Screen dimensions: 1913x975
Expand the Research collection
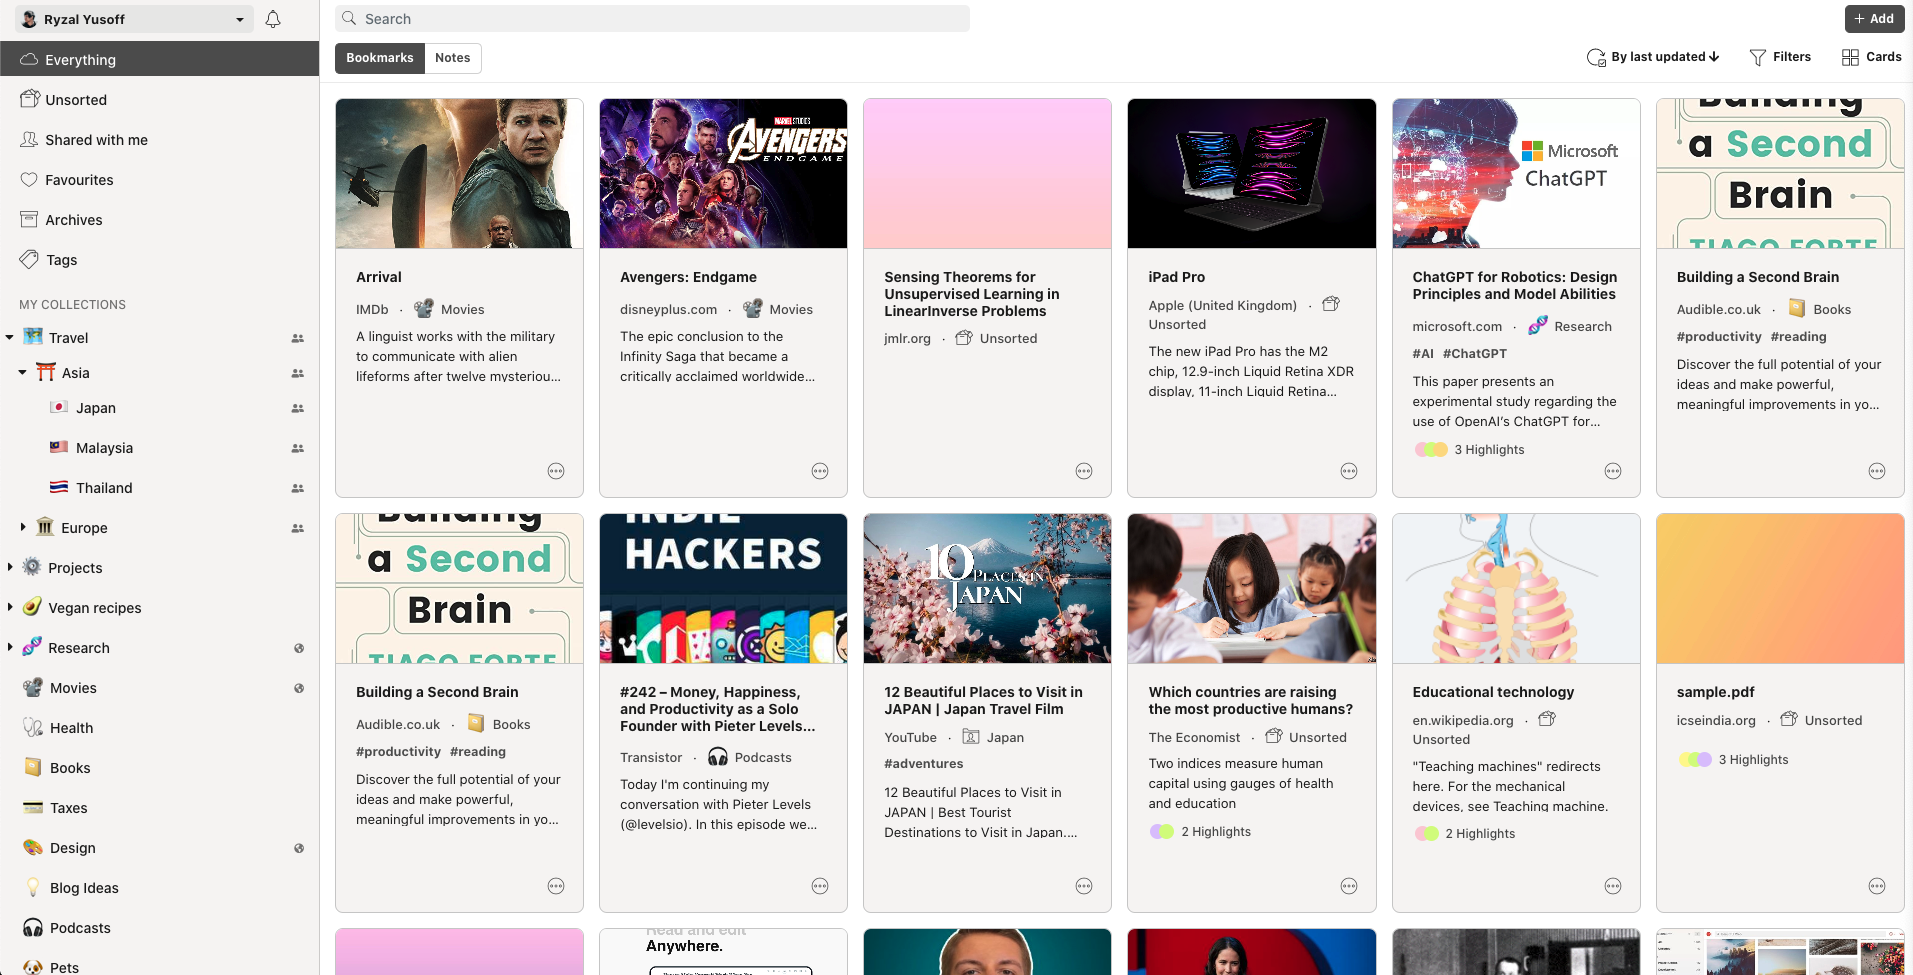click(10, 647)
